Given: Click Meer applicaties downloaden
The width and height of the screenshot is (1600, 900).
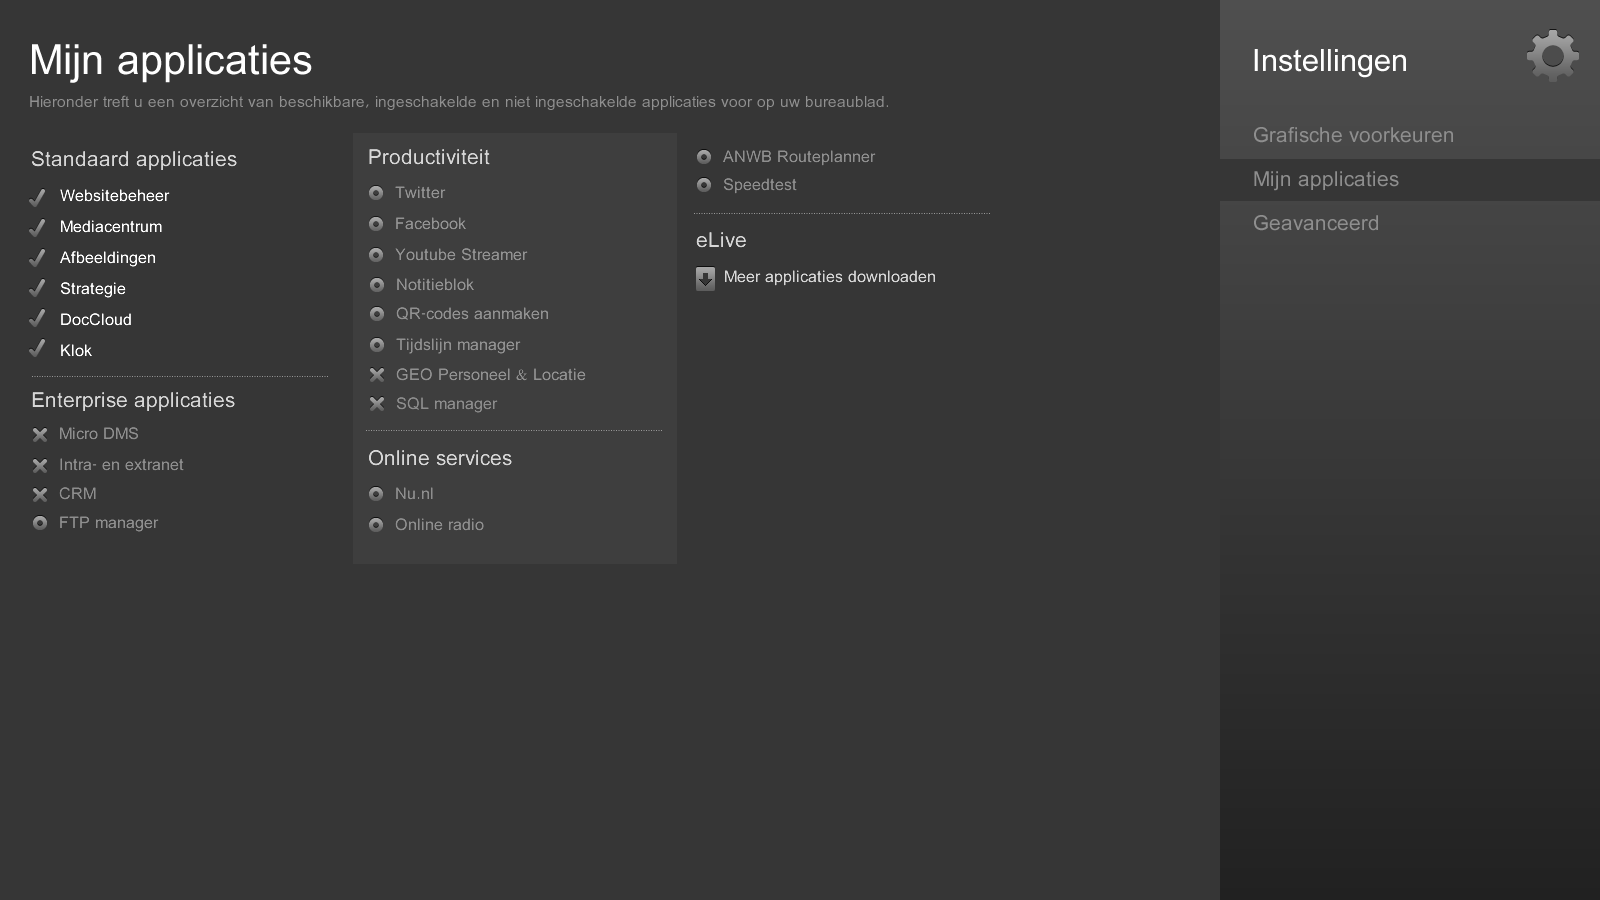Looking at the screenshot, I should (x=830, y=277).
